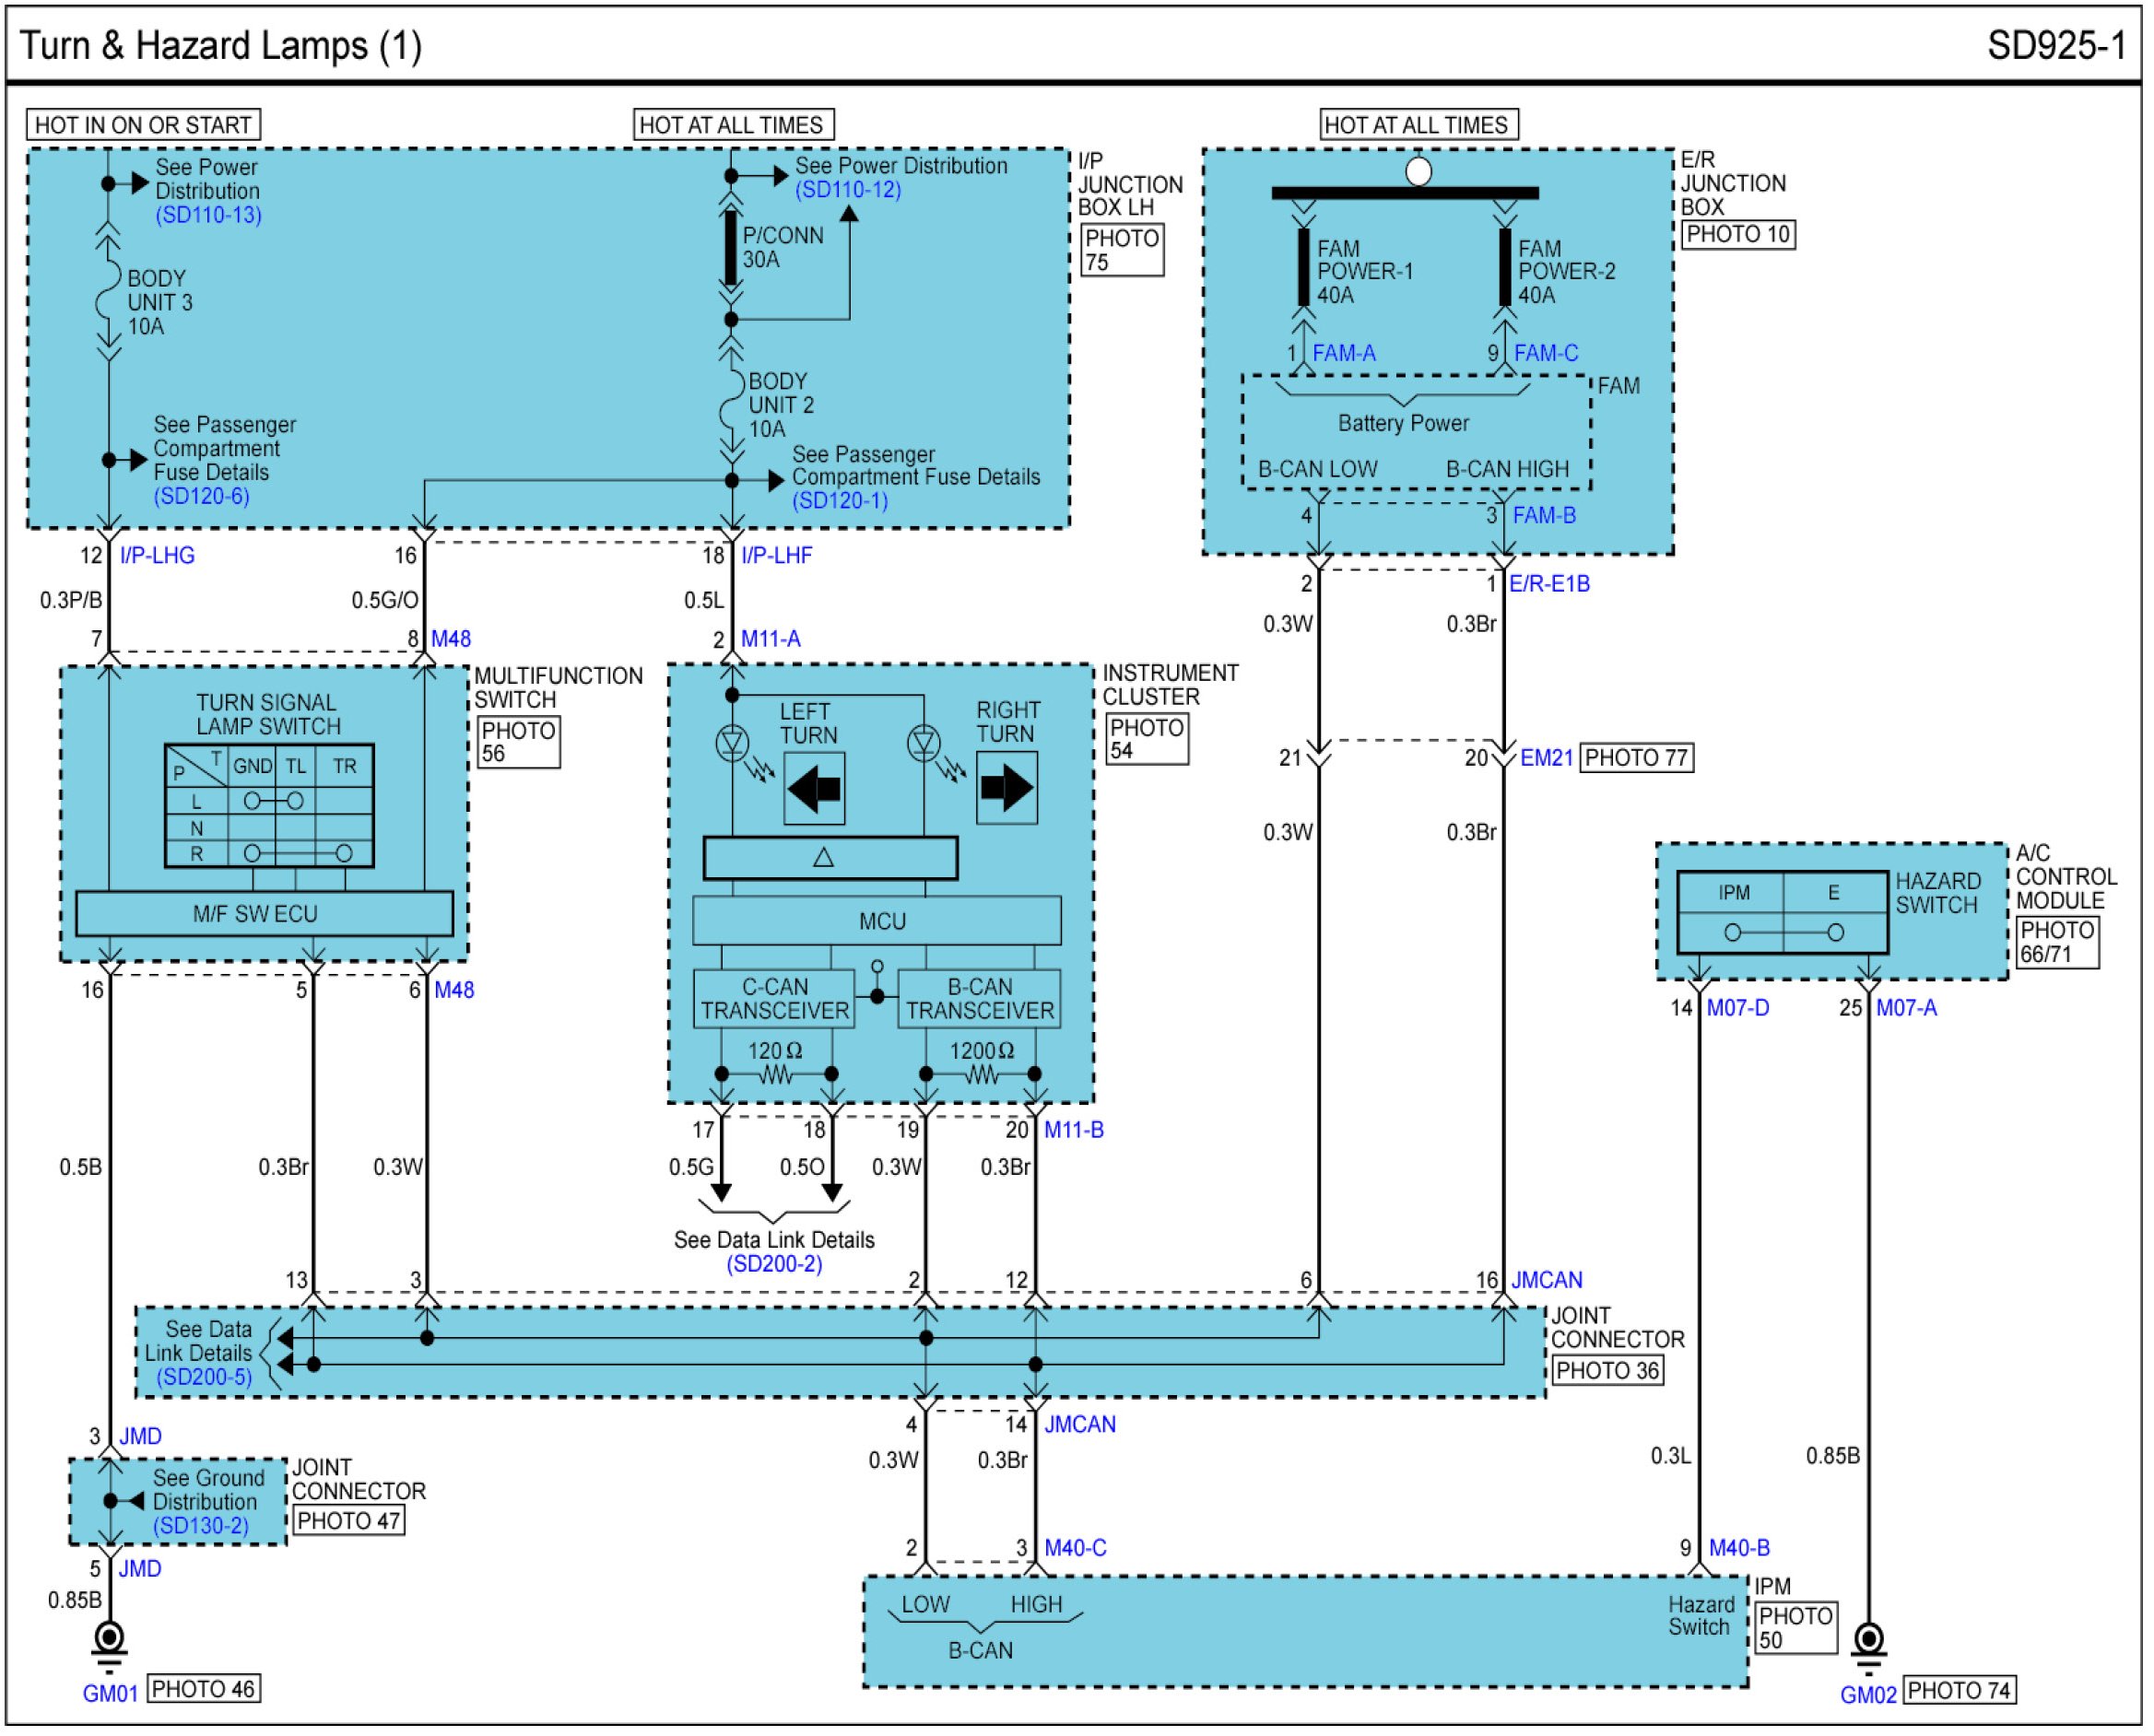The height and width of the screenshot is (1736, 2154).
Task: Click the left turn LED lamp symbol
Action: (x=732, y=743)
